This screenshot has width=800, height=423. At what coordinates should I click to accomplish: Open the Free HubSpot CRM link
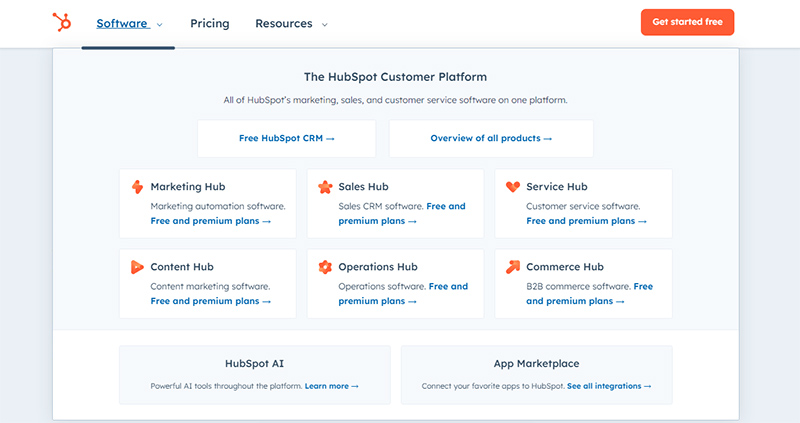coord(287,138)
